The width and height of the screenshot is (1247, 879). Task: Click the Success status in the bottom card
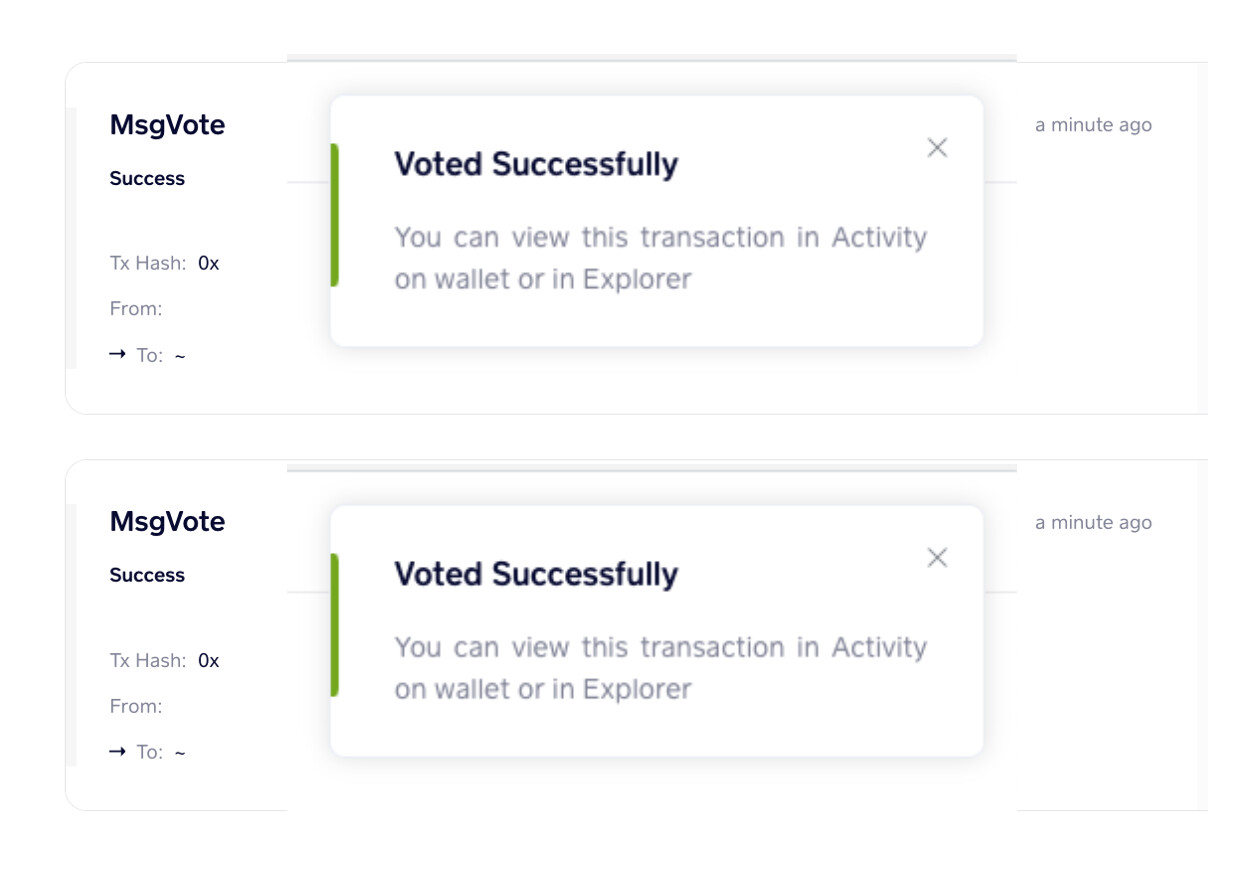click(147, 576)
